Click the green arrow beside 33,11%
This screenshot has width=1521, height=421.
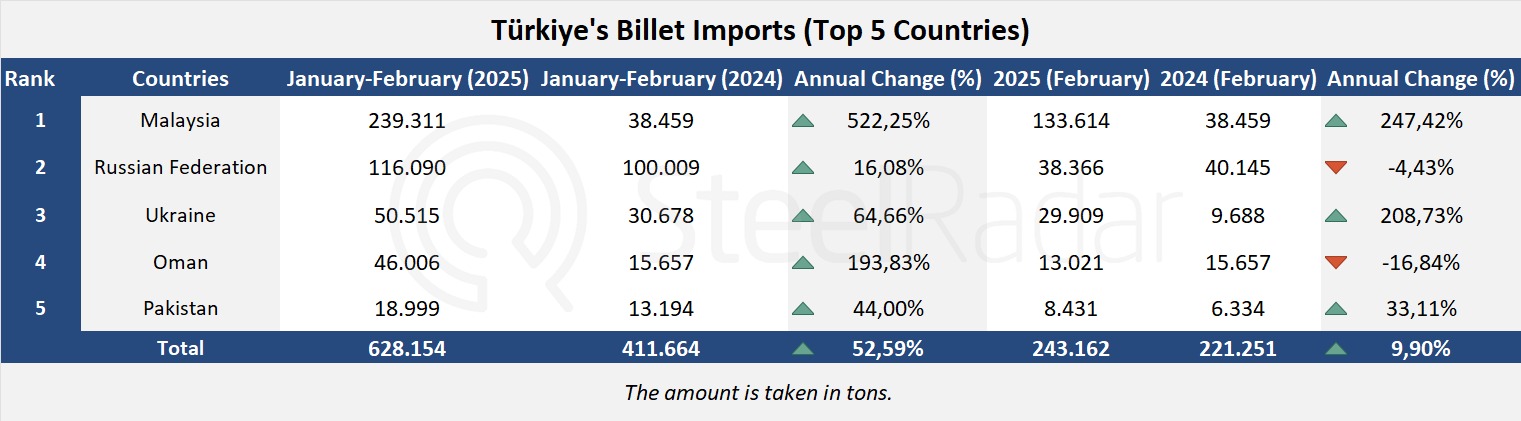pyautogui.click(x=1335, y=309)
